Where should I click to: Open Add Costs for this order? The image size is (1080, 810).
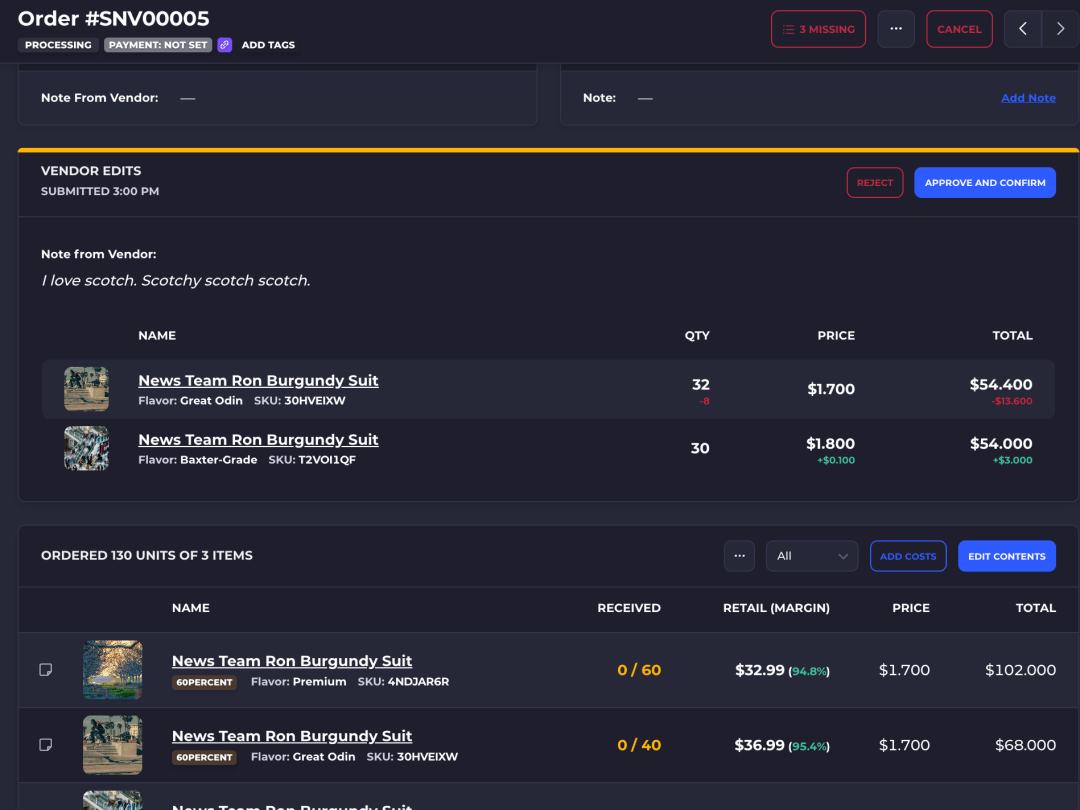(908, 556)
